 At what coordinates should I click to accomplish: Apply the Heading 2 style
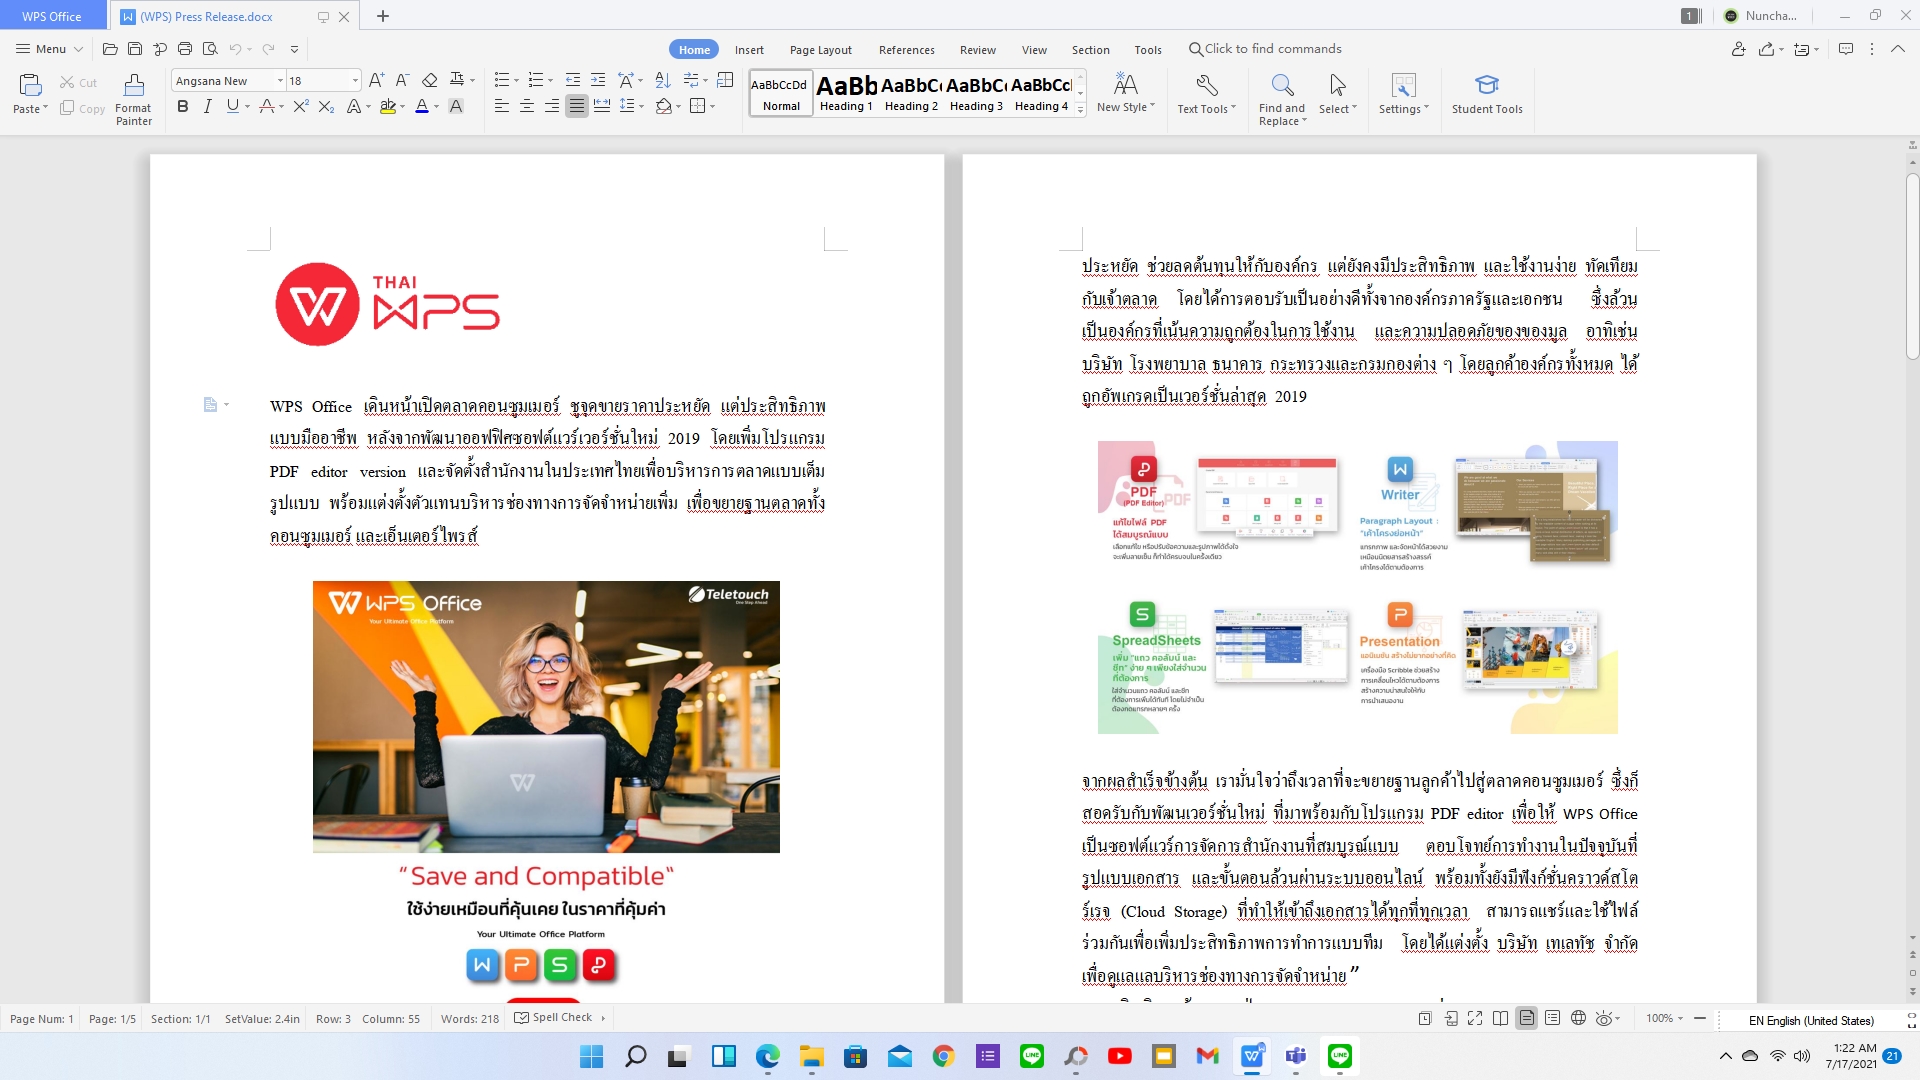click(x=911, y=94)
